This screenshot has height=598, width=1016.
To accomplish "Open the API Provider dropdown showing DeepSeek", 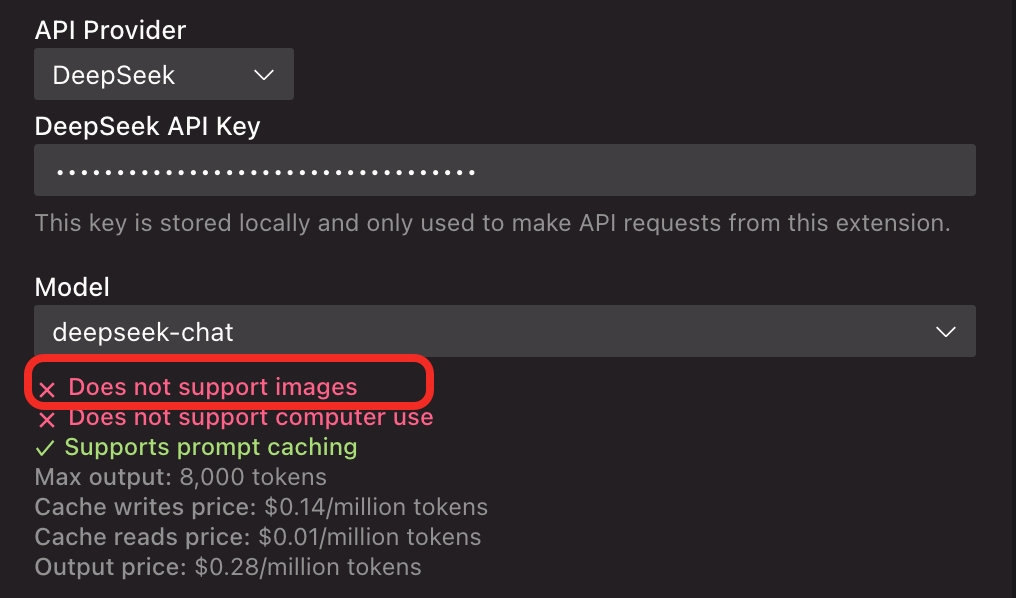I will click(163, 76).
